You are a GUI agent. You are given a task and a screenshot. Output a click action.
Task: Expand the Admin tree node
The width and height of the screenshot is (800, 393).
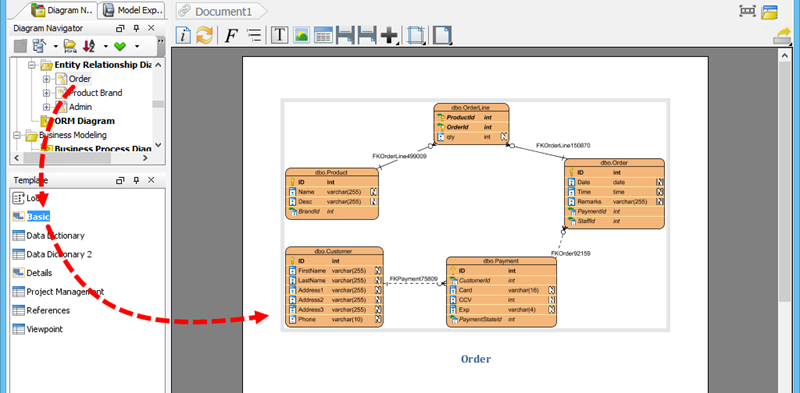tap(46, 107)
